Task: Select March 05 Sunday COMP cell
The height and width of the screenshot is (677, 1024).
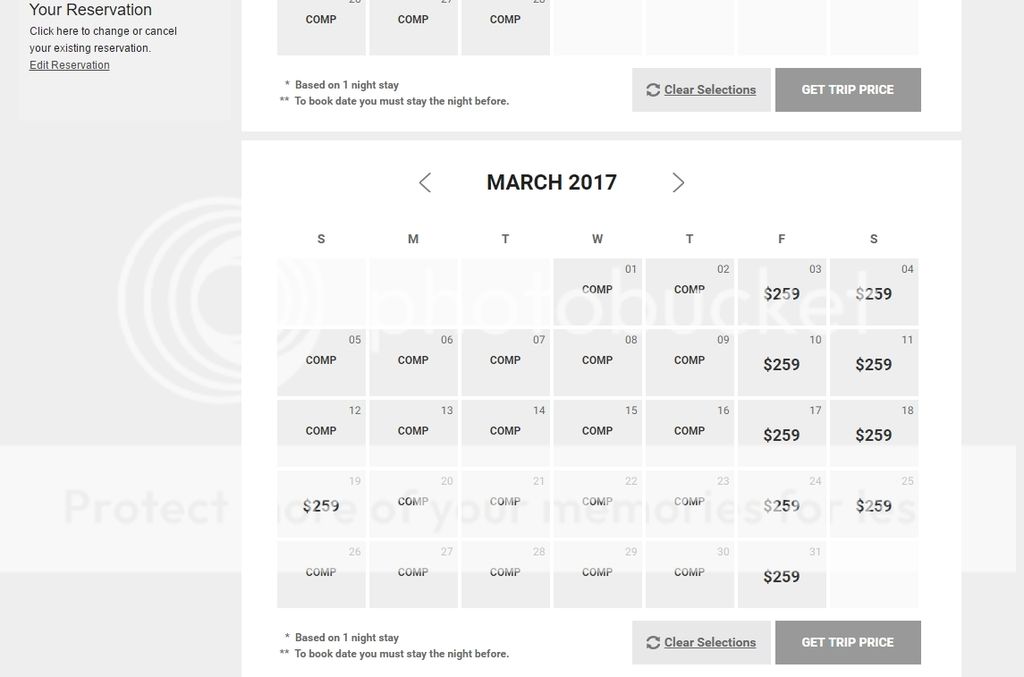Action: tap(321, 362)
